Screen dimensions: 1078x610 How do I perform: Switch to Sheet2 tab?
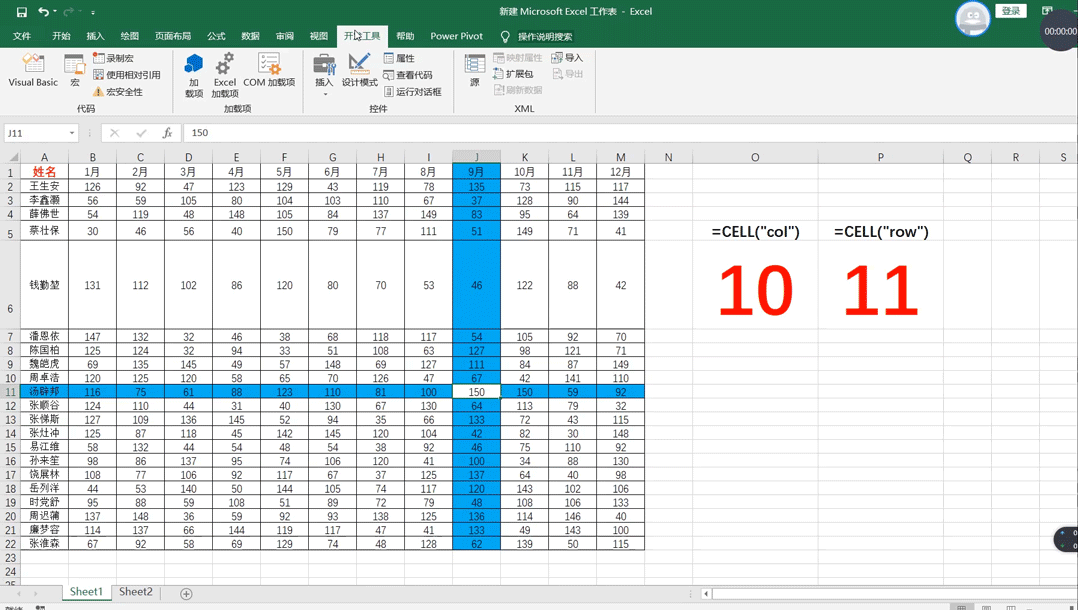coord(135,591)
